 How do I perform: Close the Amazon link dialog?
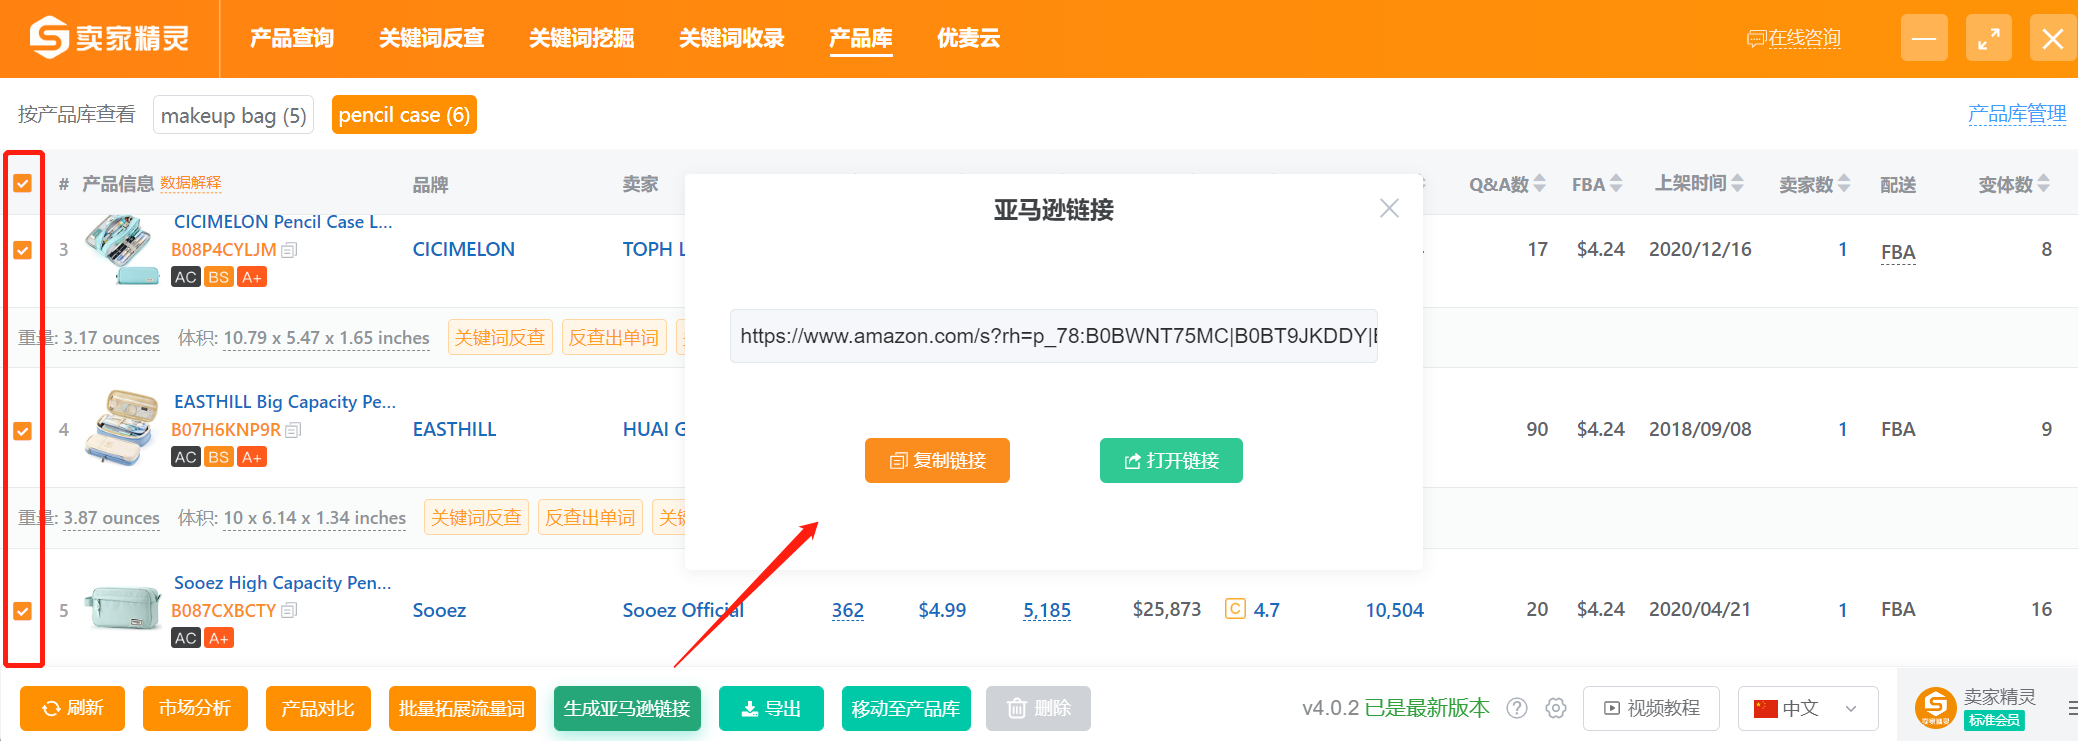(x=1389, y=208)
